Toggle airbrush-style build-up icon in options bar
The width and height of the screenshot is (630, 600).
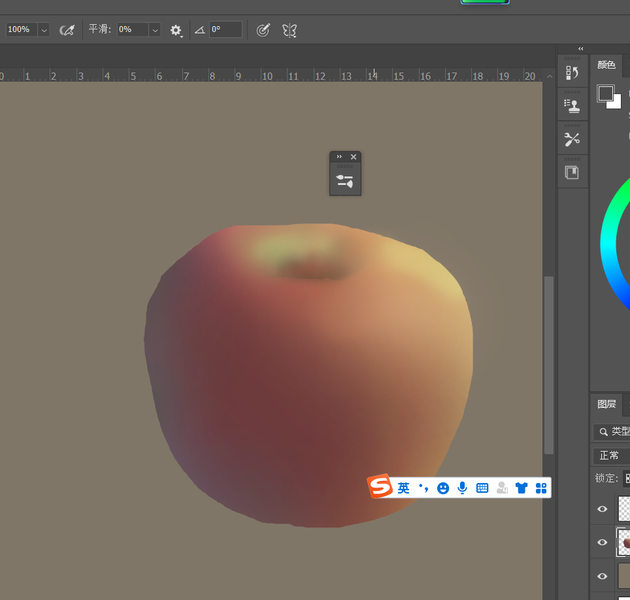coord(67,30)
